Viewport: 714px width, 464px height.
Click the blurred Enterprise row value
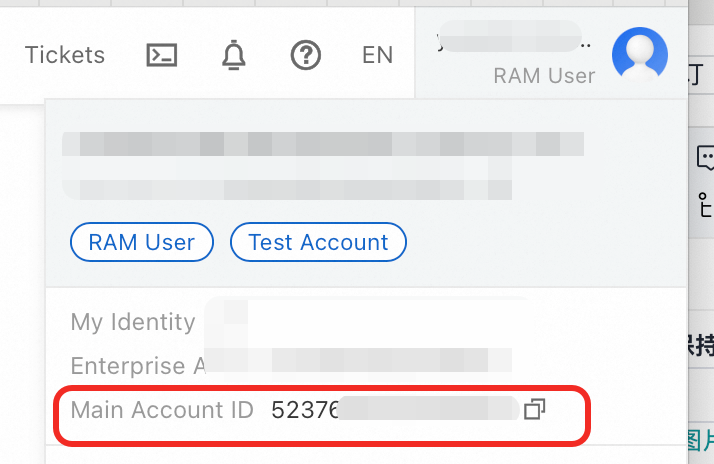coord(360,360)
